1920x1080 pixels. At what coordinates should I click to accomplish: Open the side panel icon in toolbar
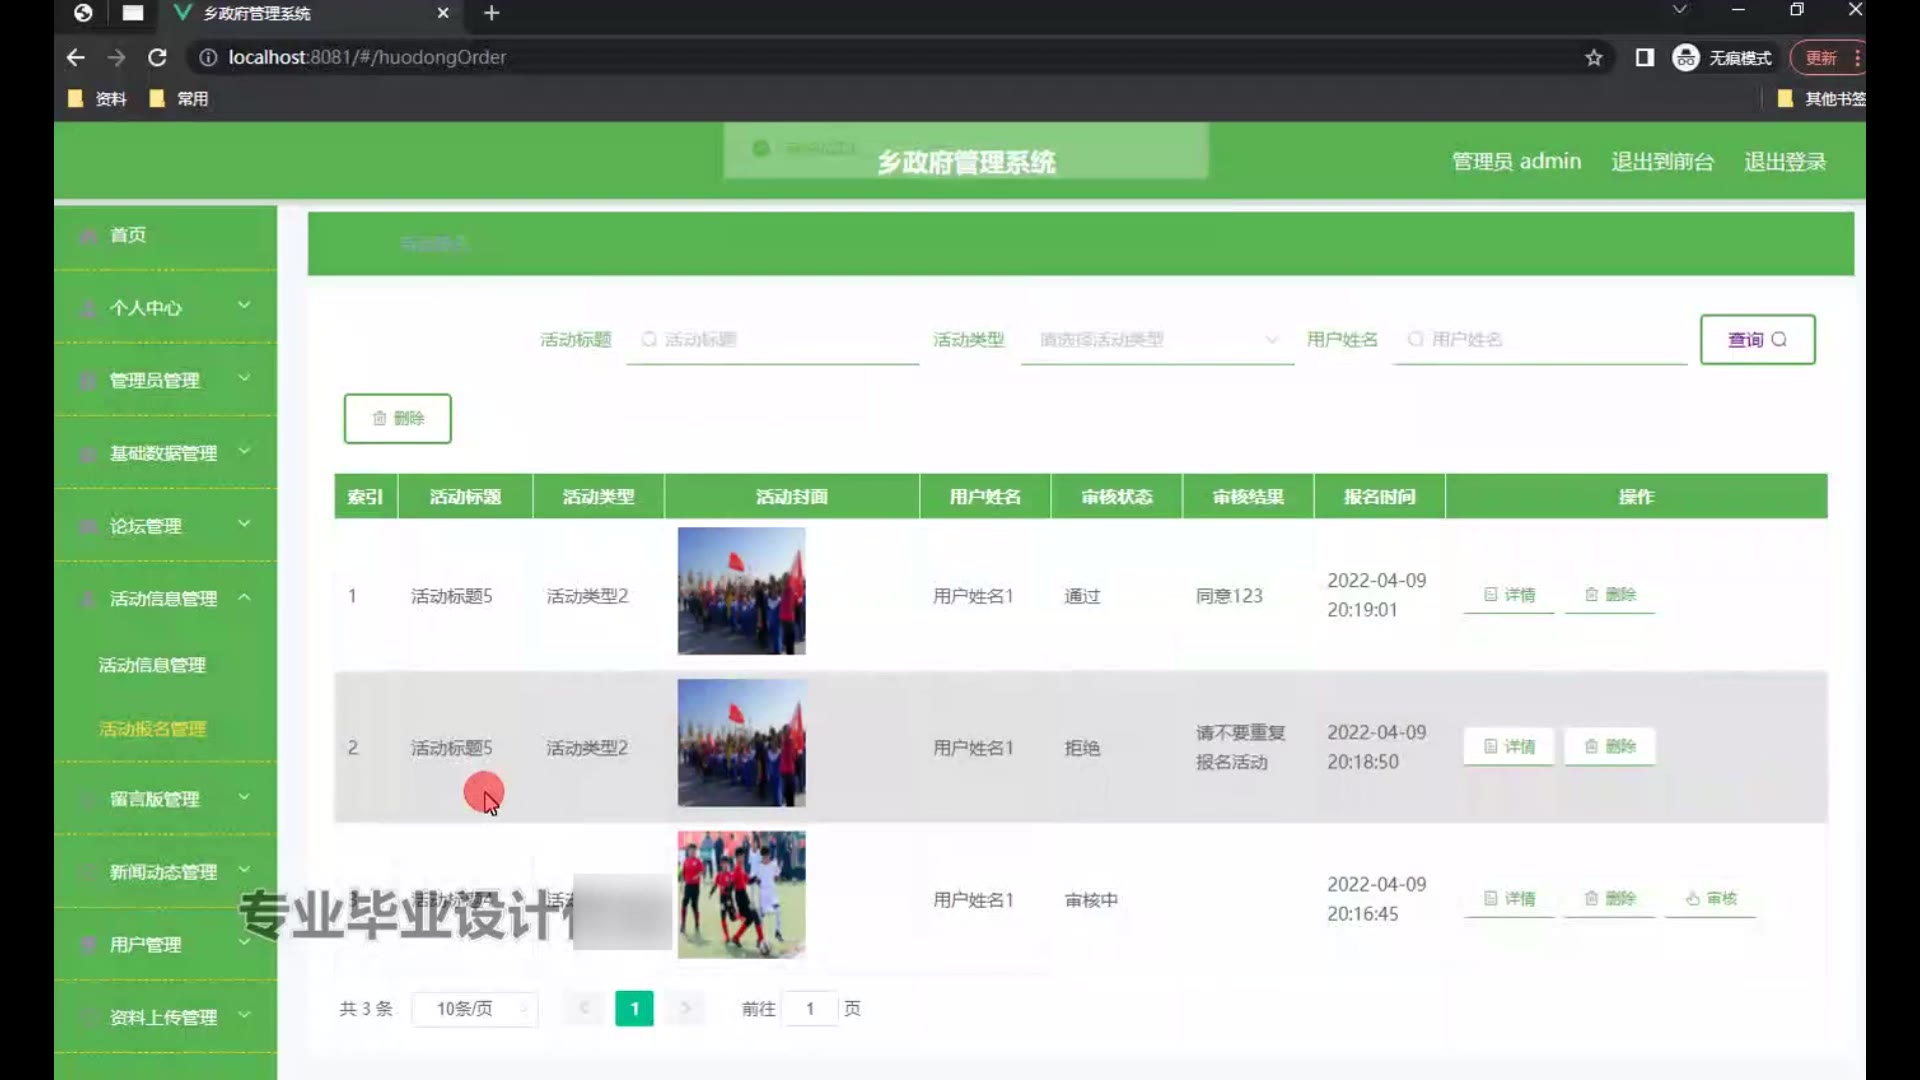1644,57
